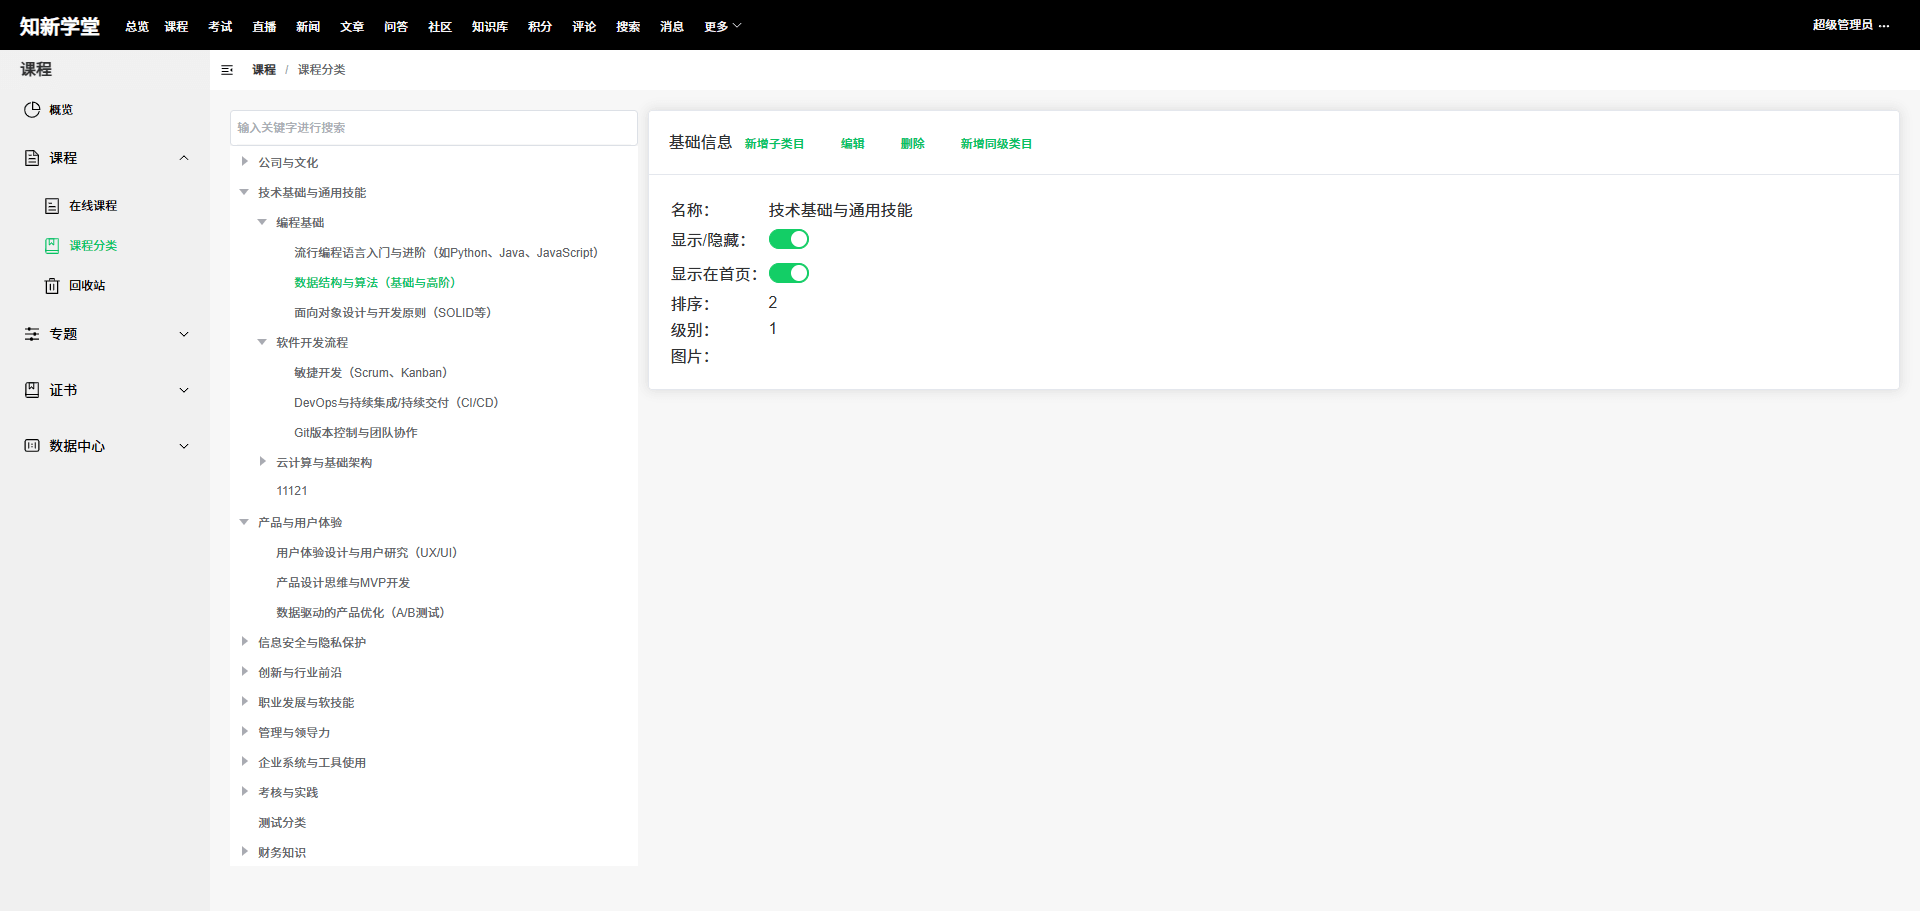Expand the 云计算与基础架构 tree node
The height and width of the screenshot is (911, 1920).
coord(262,462)
